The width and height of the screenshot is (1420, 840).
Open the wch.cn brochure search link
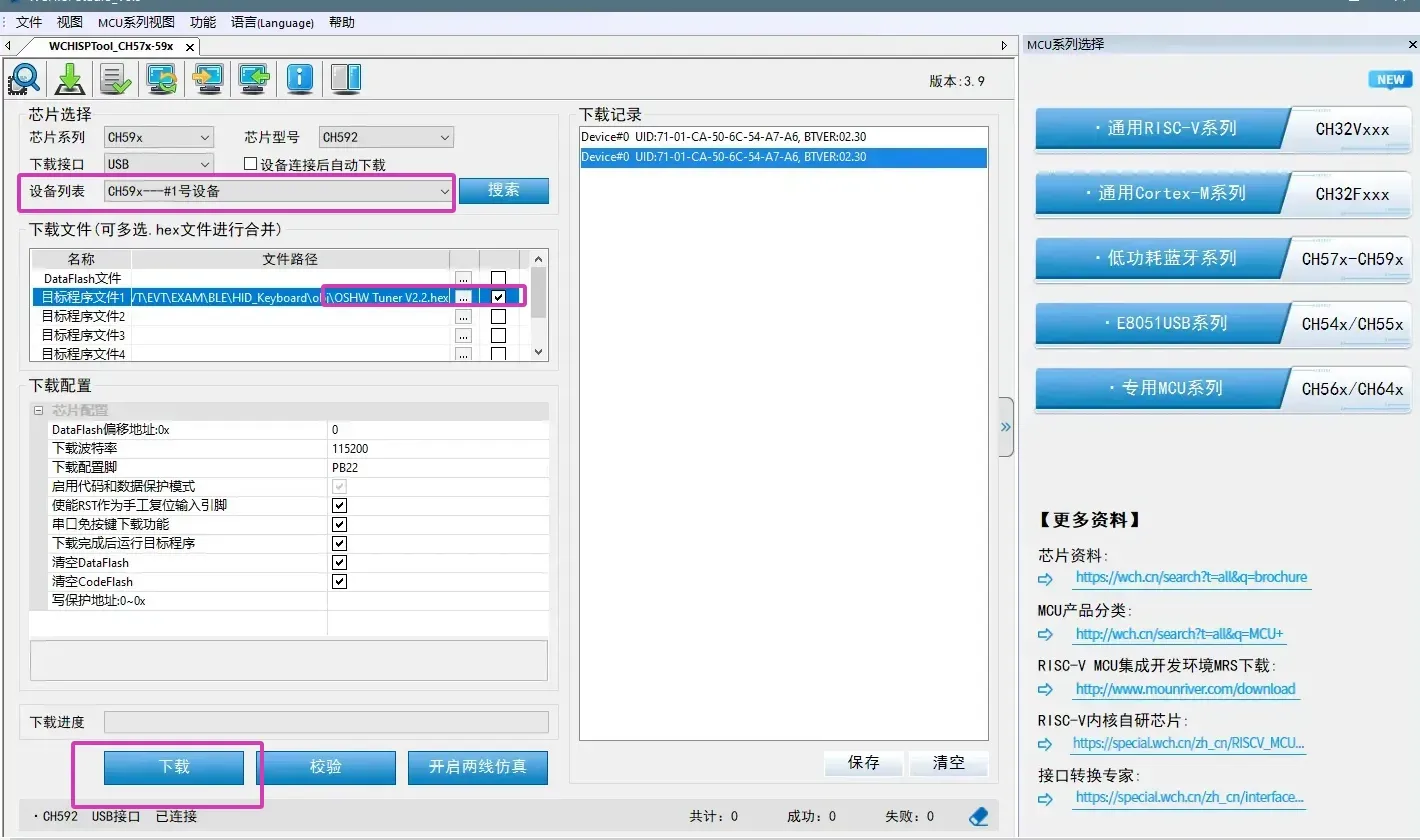pos(1191,578)
